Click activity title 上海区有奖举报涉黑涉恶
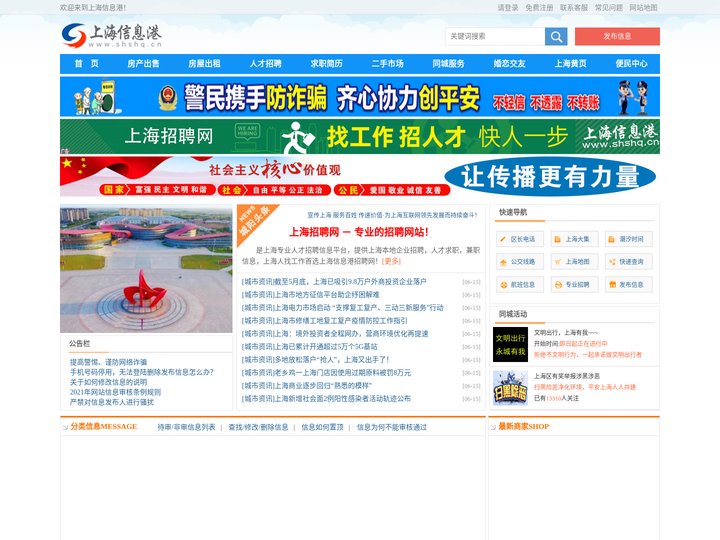Image resolution: width=720 pixels, height=540 pixels. tap(567, 376)
